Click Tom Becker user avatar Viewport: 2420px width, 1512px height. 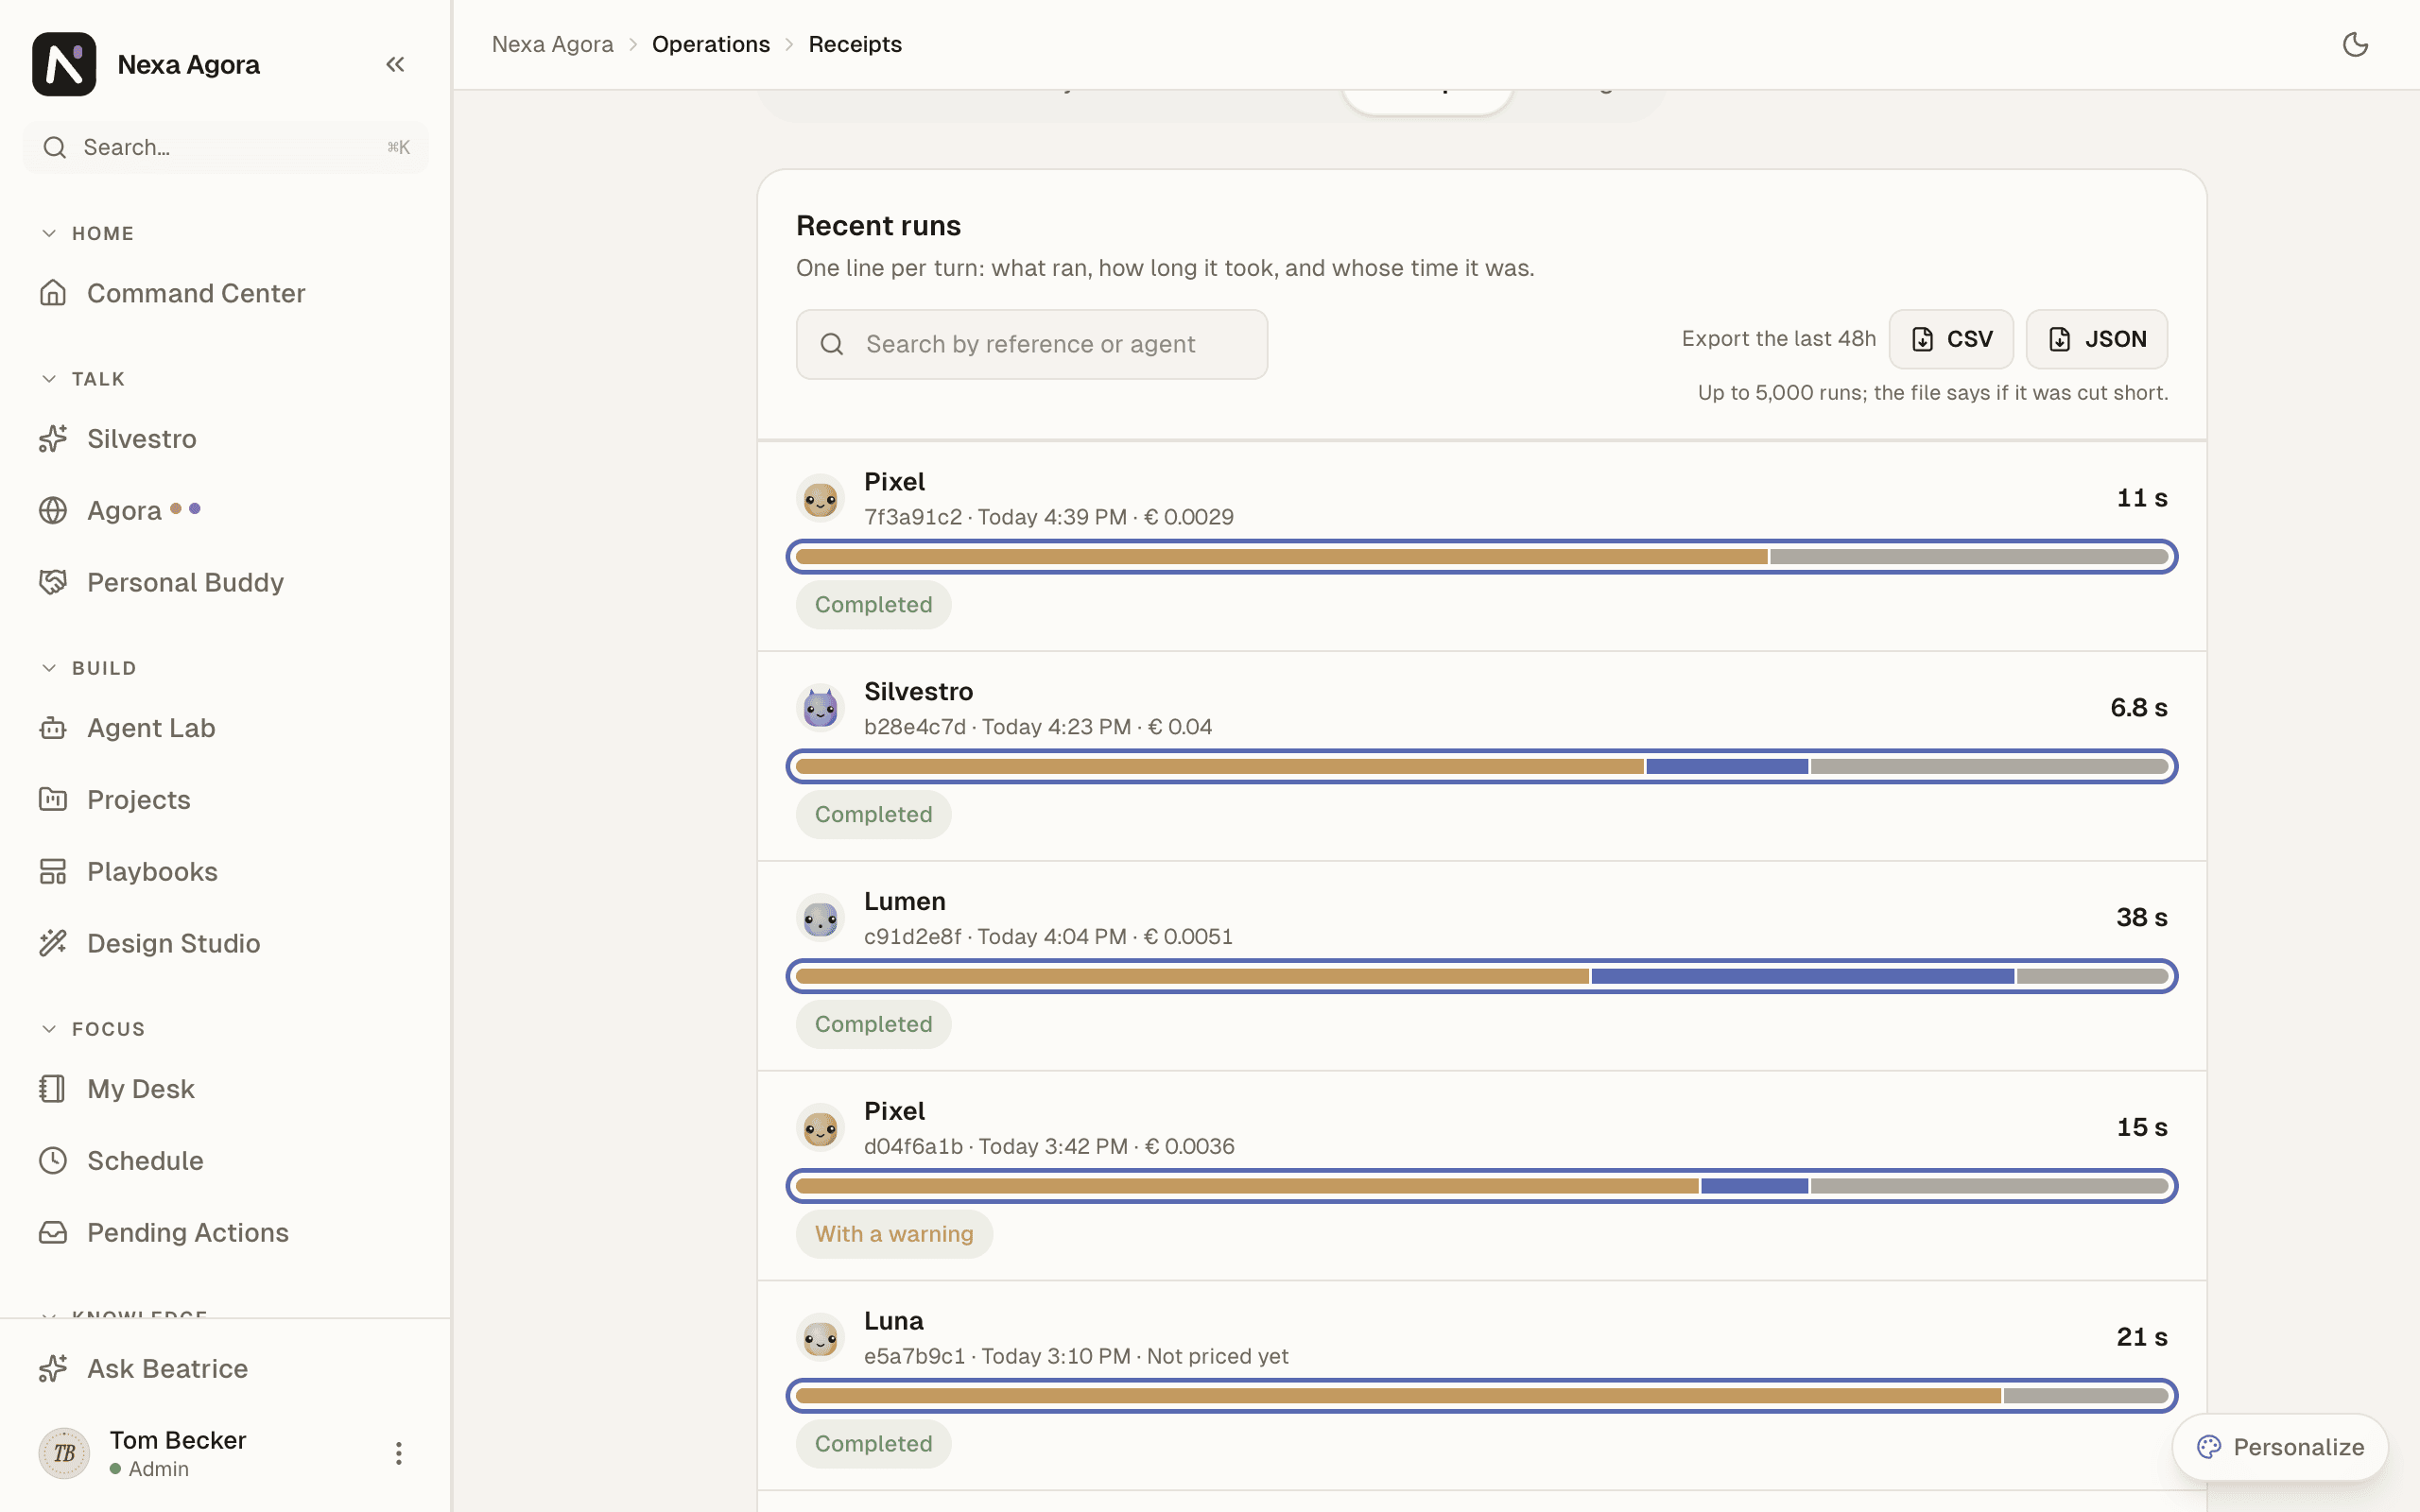click(64, 1453)
